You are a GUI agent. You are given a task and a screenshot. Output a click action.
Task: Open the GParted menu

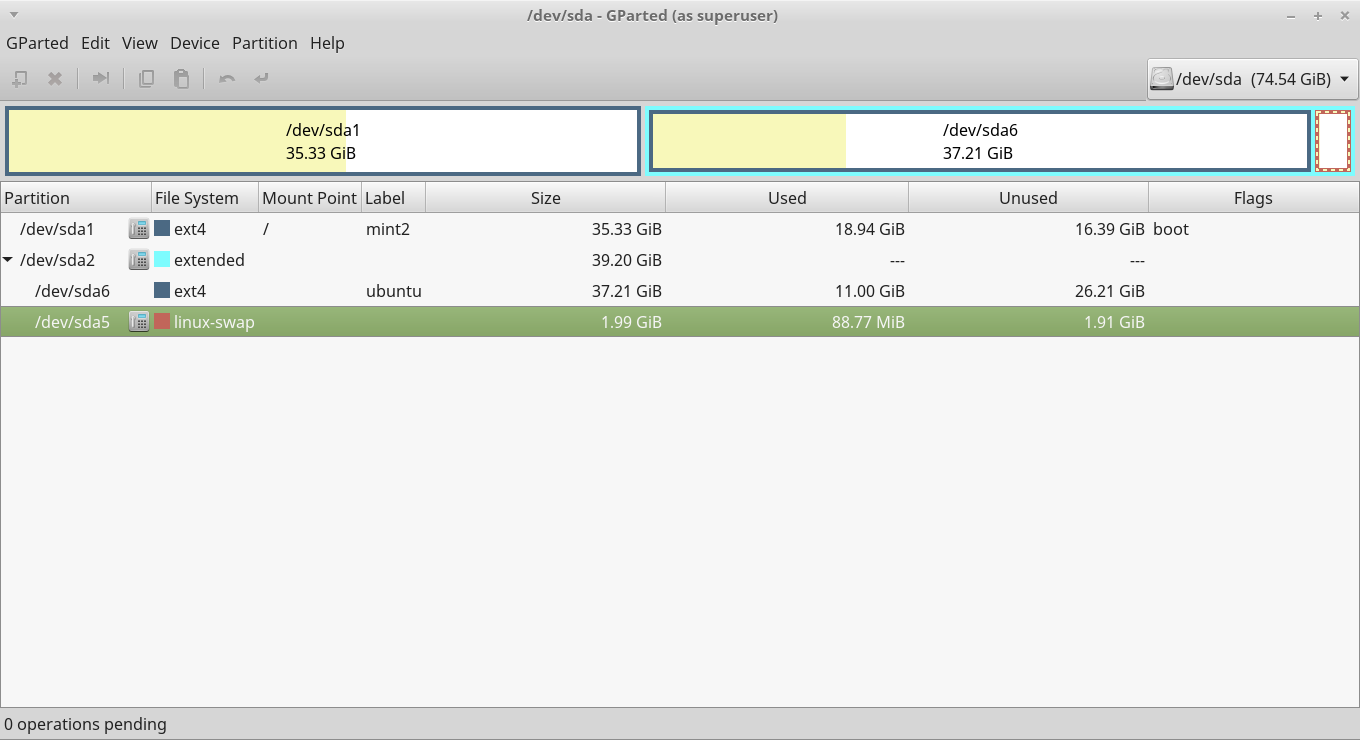point(37,43)
